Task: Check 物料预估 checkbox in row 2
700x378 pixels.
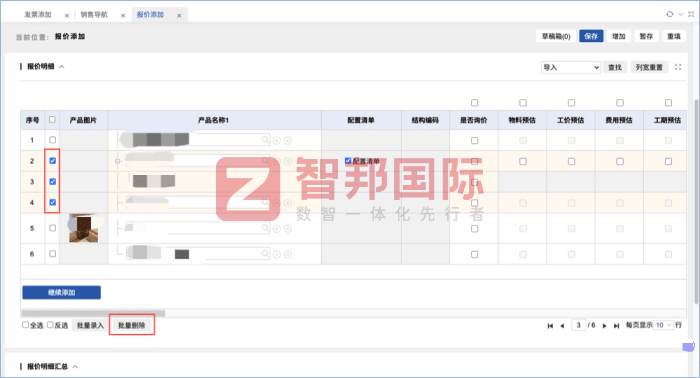Action: click(x=523, y=161)
